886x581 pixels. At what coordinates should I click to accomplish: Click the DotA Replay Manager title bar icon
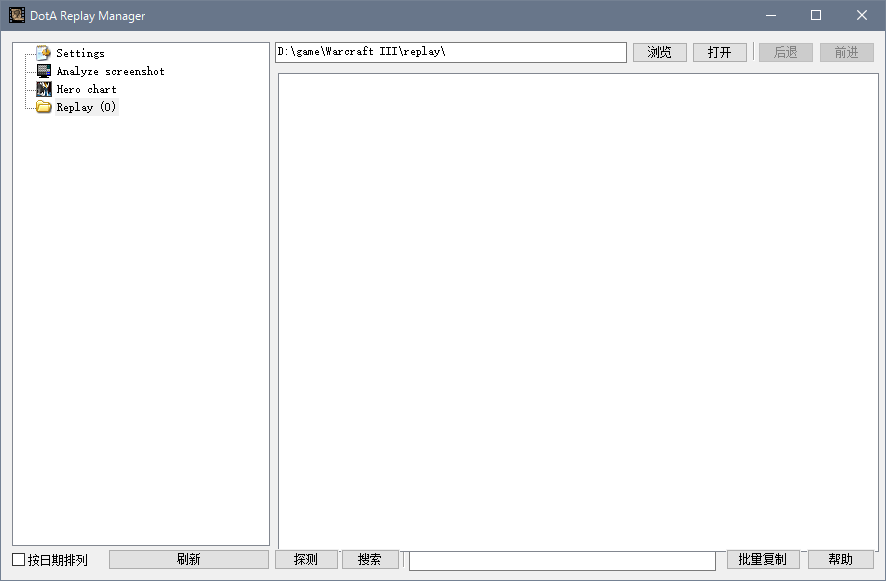pyautogui.click(x=17, y=15)
